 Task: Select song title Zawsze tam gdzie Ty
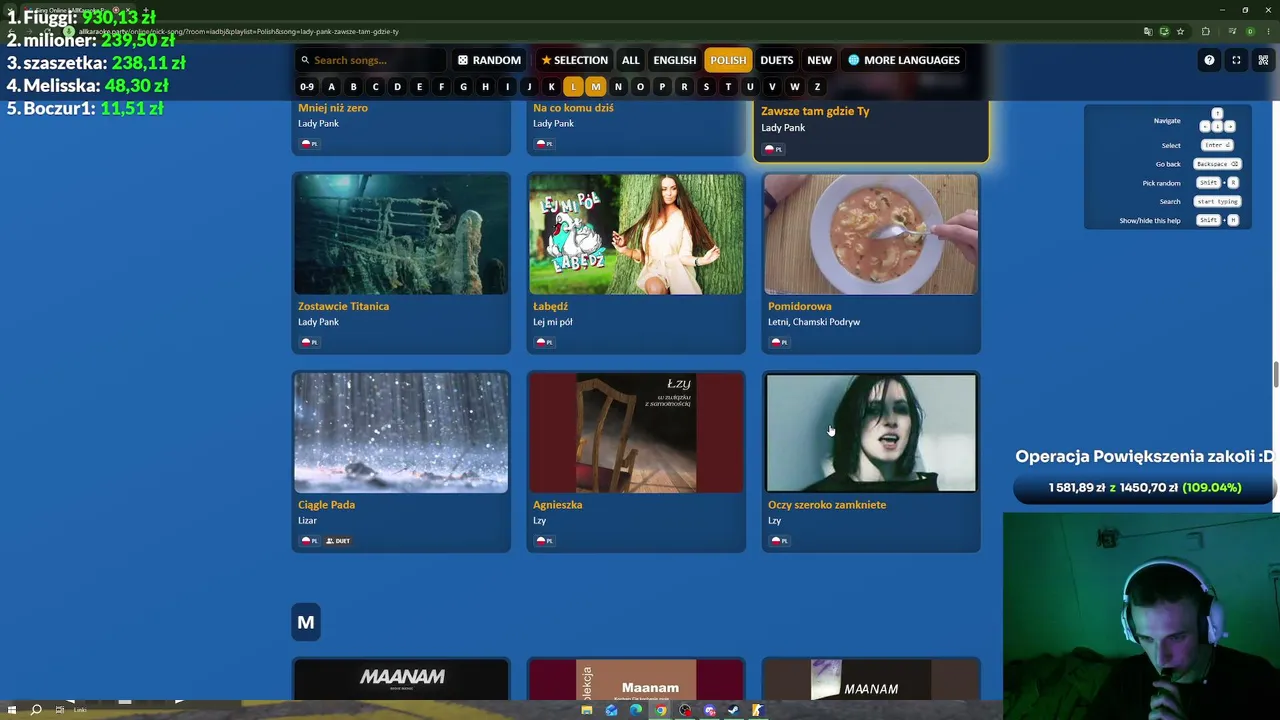coord(815,111)
